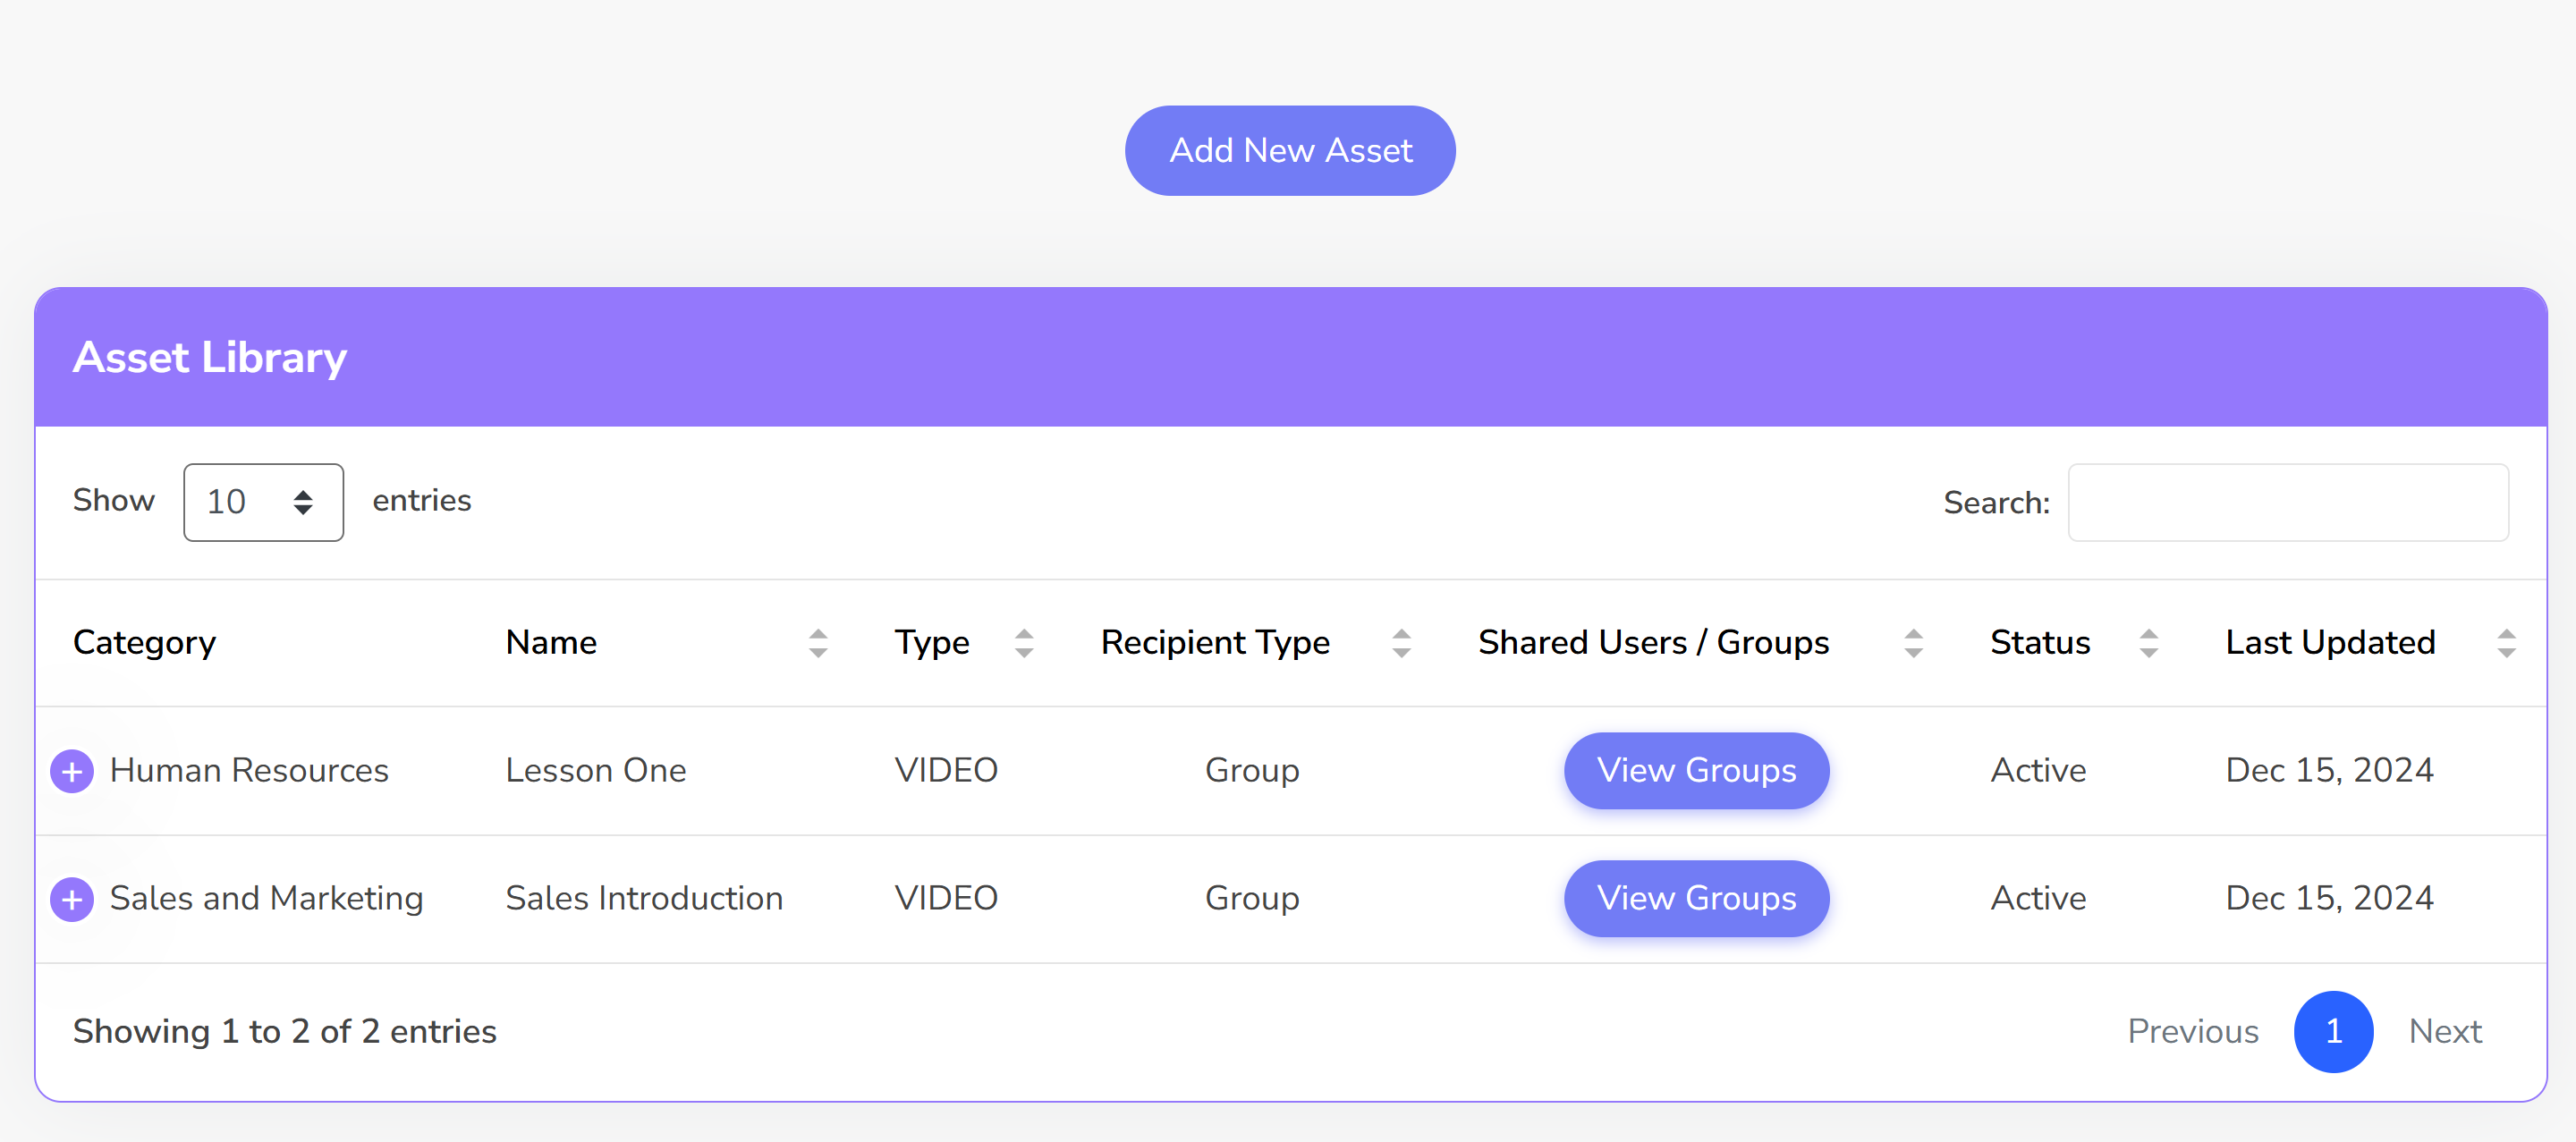This screenshot has height=1142, width=2576.
Task: Sort by Name column arrows icon
Action: pos(817,643)
